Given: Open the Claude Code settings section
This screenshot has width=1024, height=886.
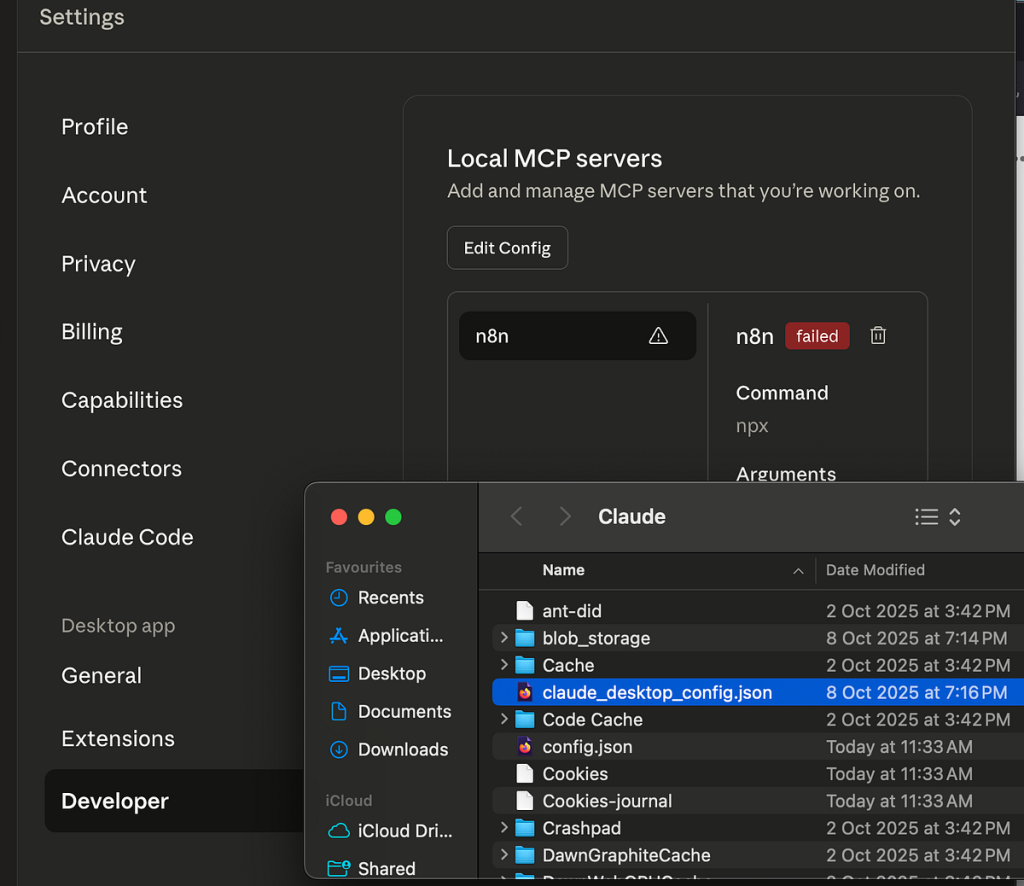Looking at the screenshot, I should point(127,537).
